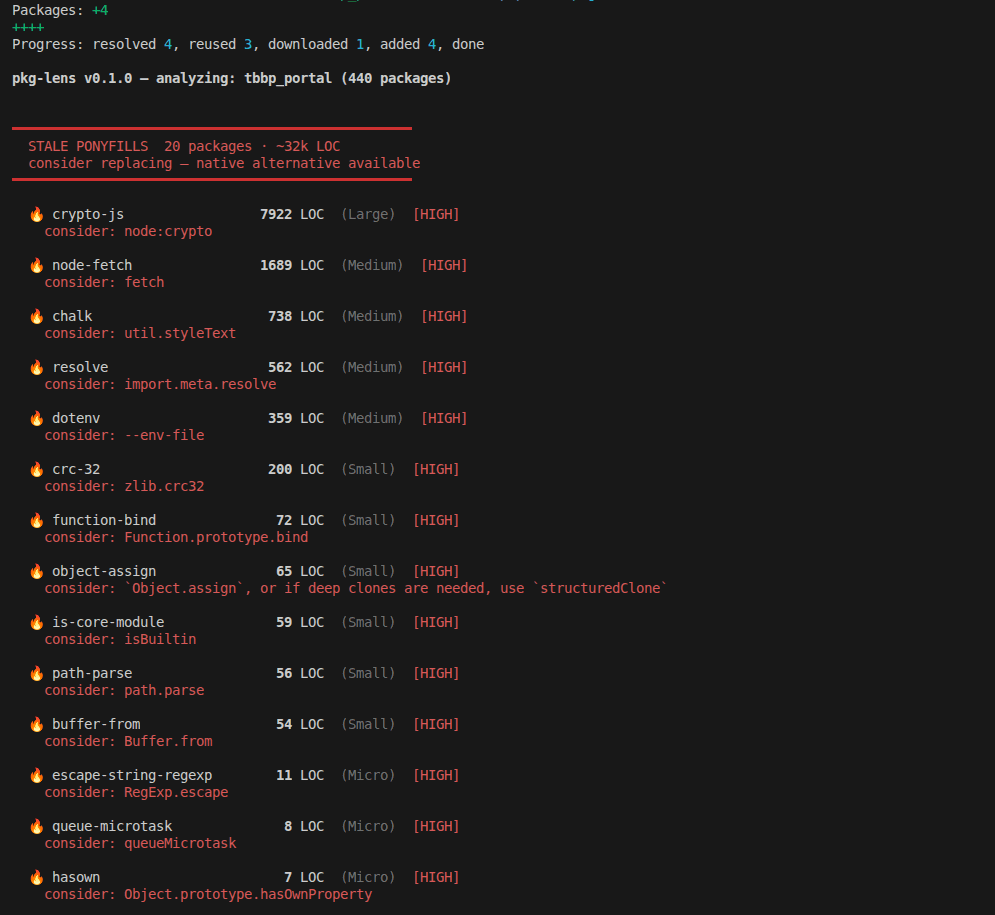The image size is (995, 915).
Task: Click the escape-string-regexp package name
Action: tap(132, 775)
